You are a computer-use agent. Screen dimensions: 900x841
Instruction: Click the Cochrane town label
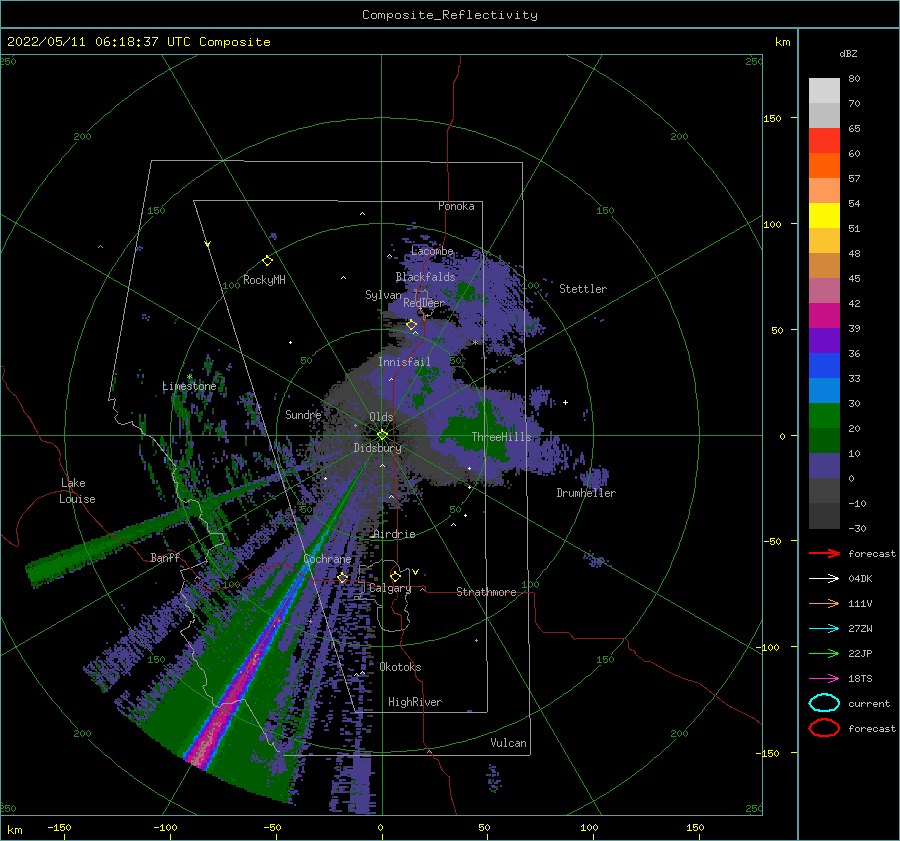(x=327, y=559)
